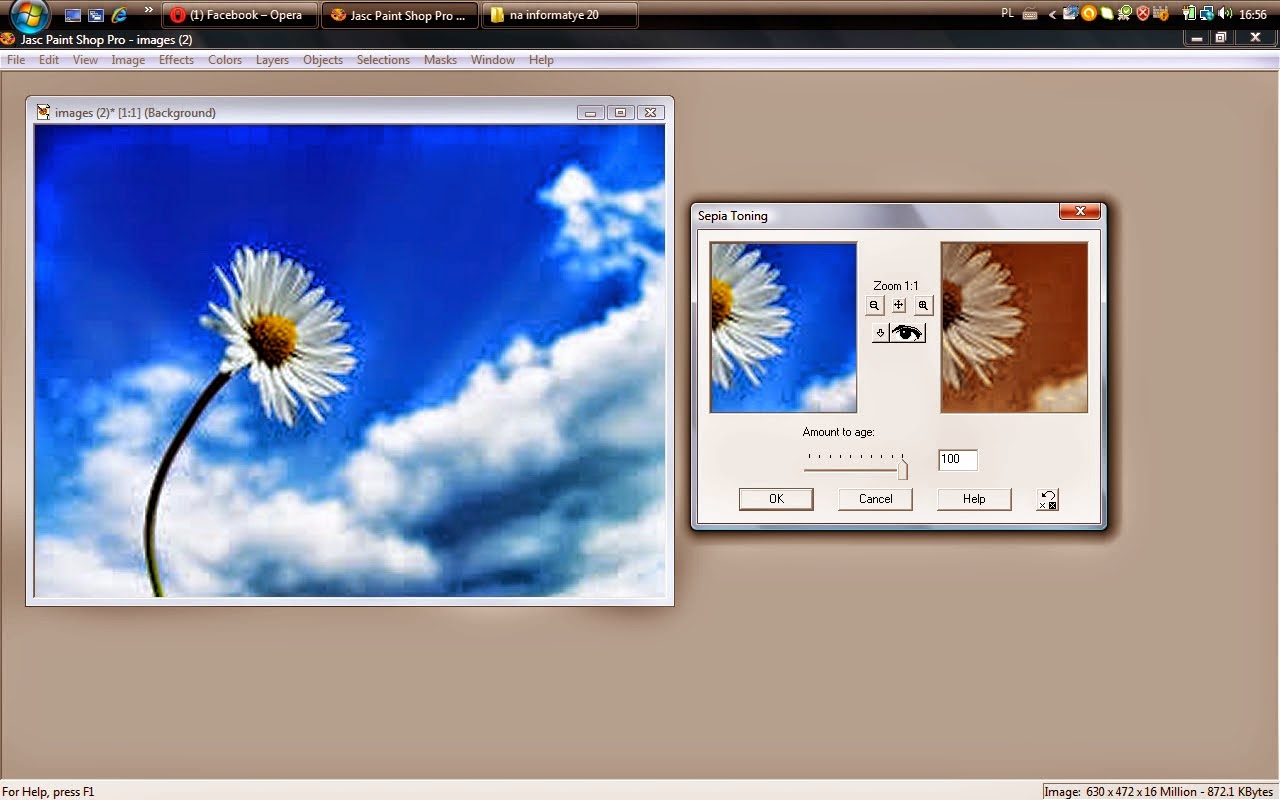Show hidden system tray icons
The height and width of the screenshot is (800, 1280).
click(x=1052, y=14)
